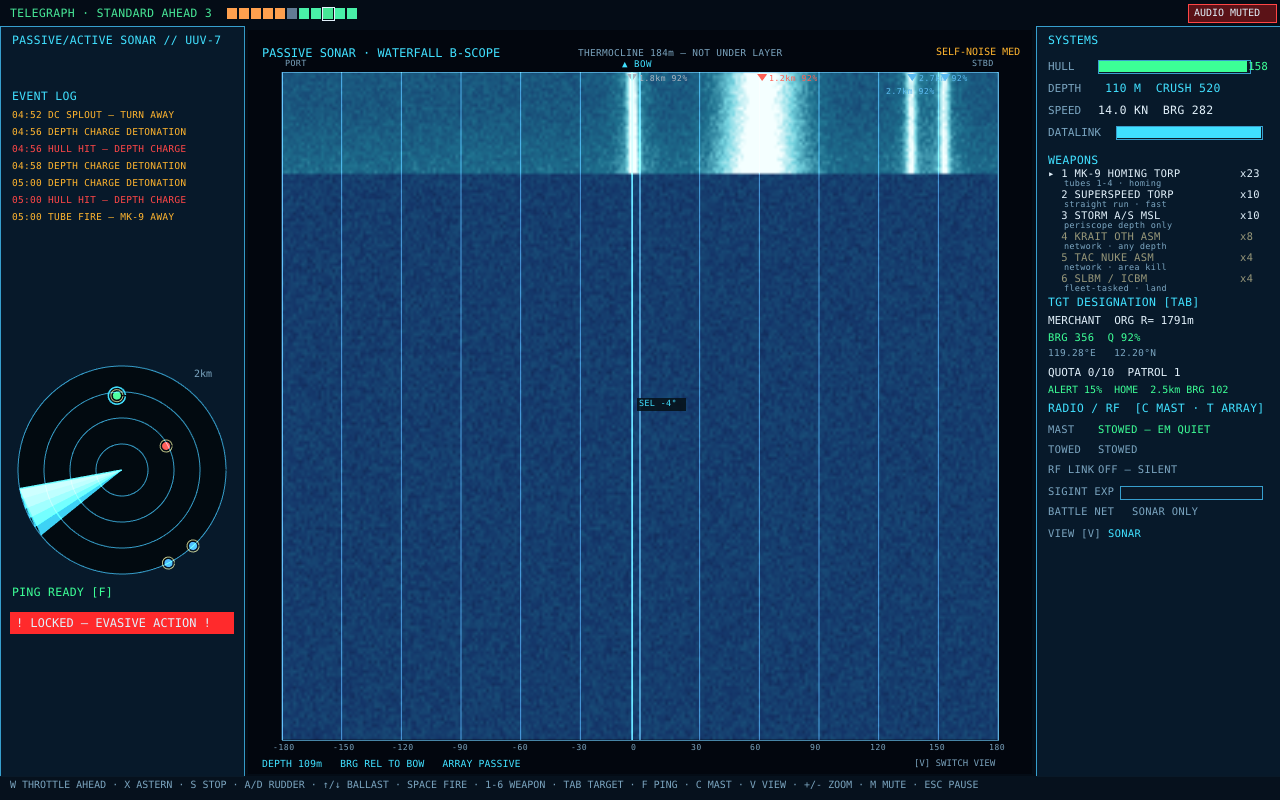Click the green contact on the radar scope
Image resolution: width=1280 pixels, height=800 pixels.
pyautogui.click(x=117, y=396)
